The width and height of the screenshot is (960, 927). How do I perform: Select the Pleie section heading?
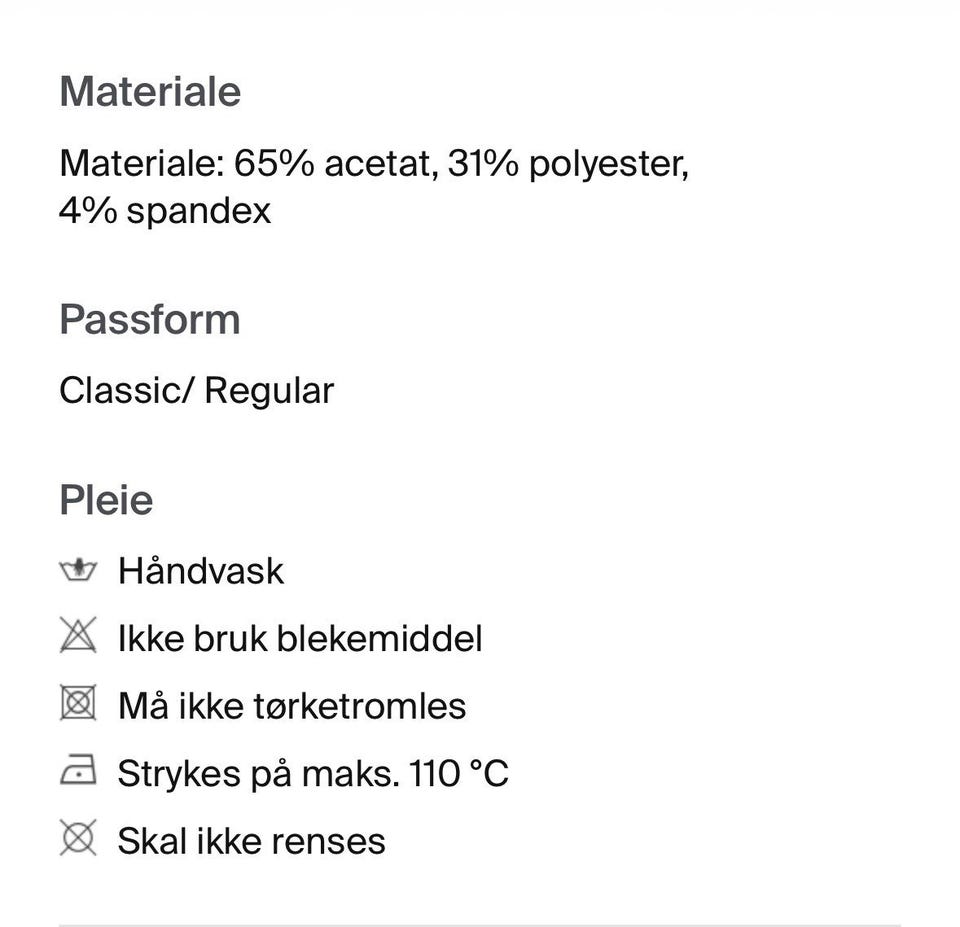tap(106, 500)
